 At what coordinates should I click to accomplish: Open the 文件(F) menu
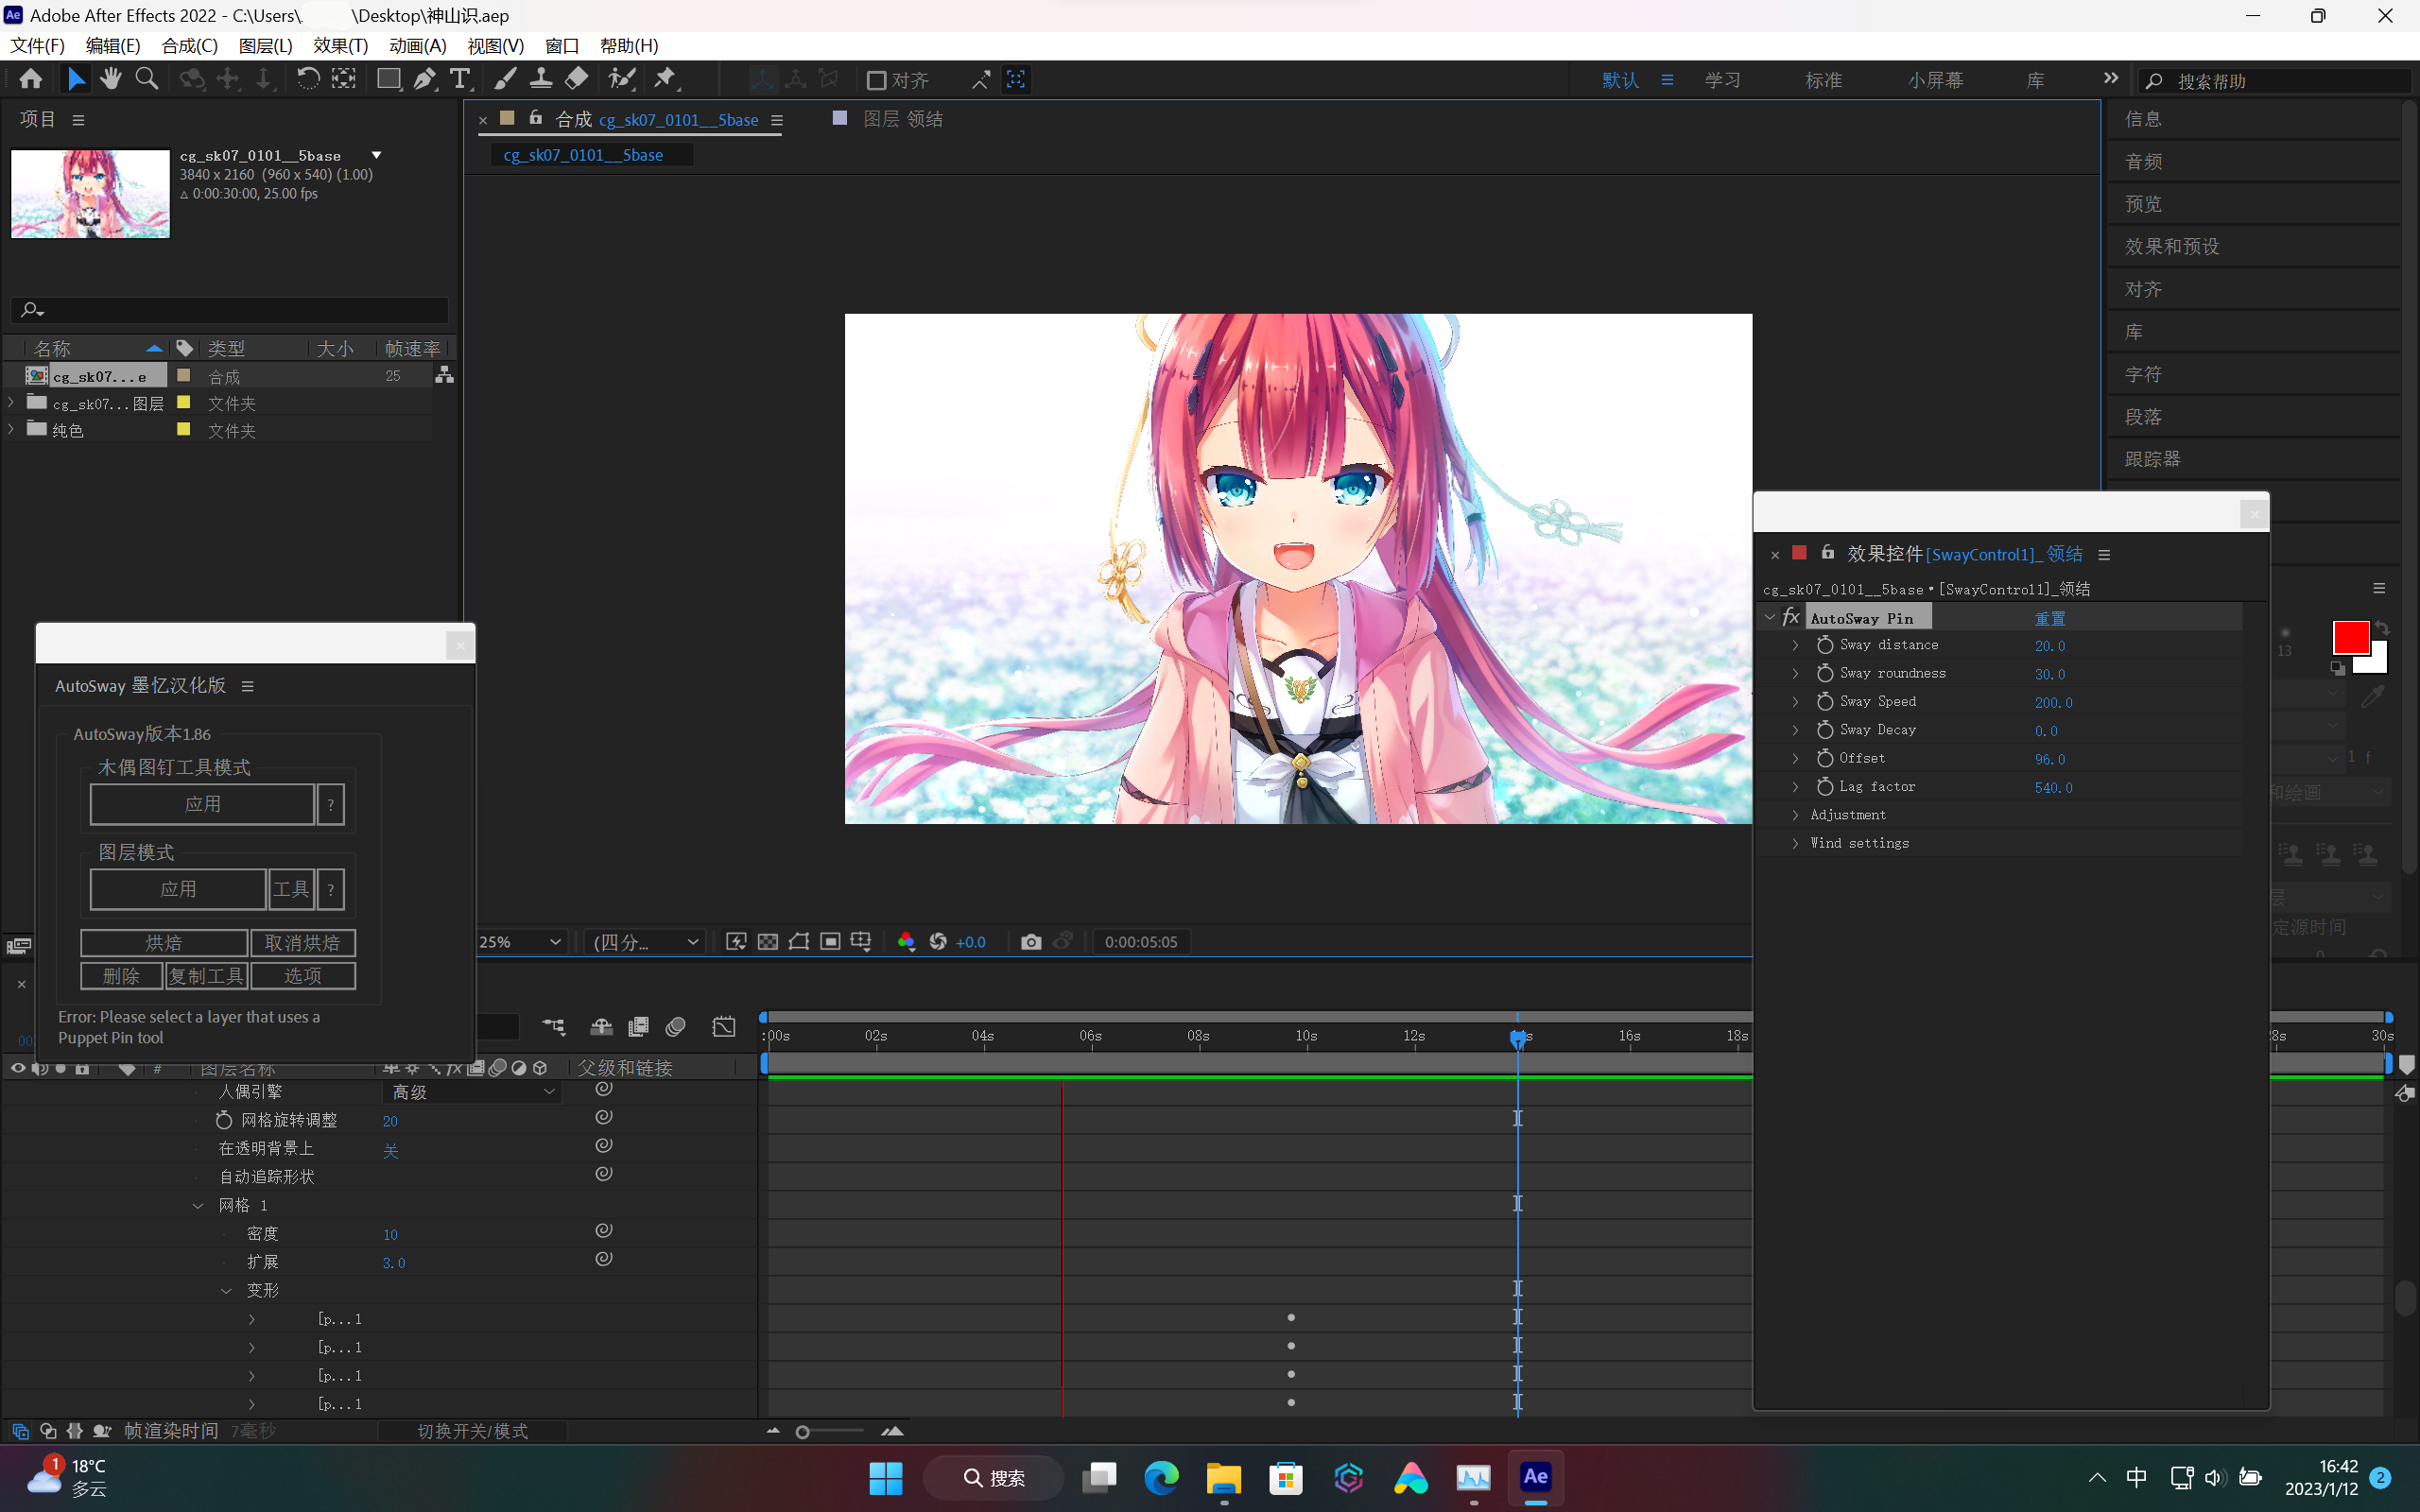point(38,46)
